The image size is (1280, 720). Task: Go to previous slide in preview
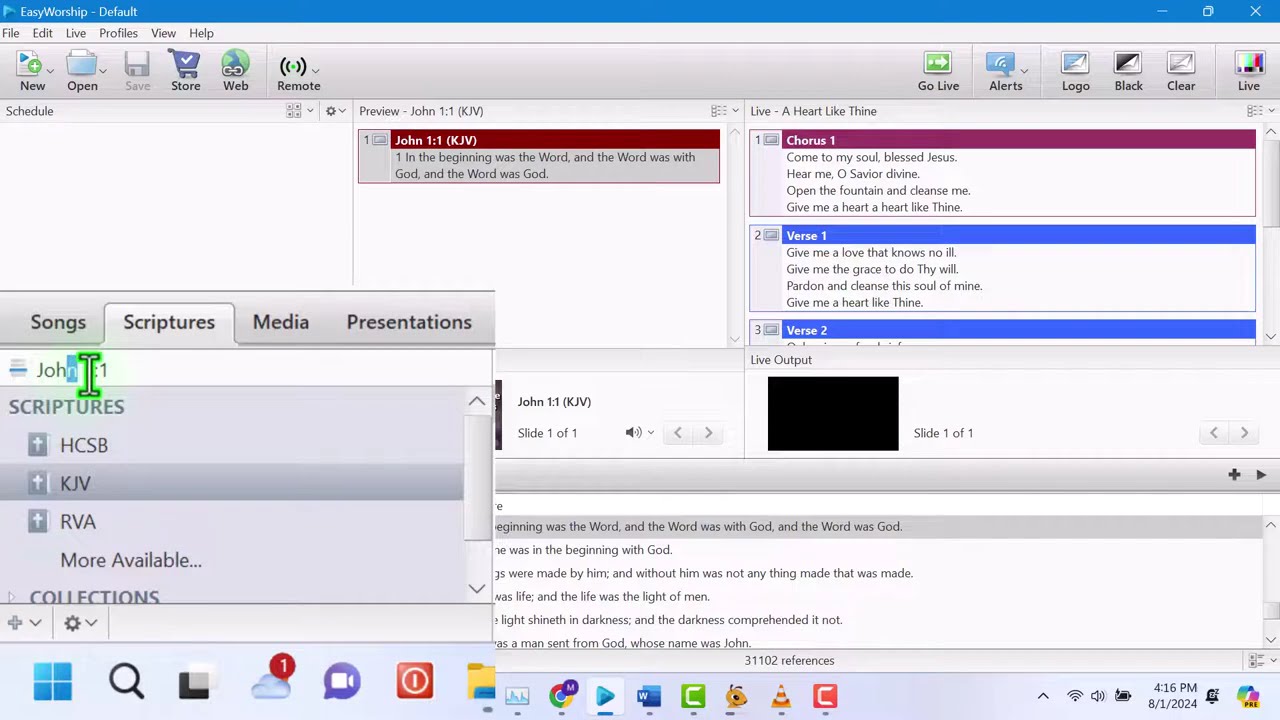(678, 433)
